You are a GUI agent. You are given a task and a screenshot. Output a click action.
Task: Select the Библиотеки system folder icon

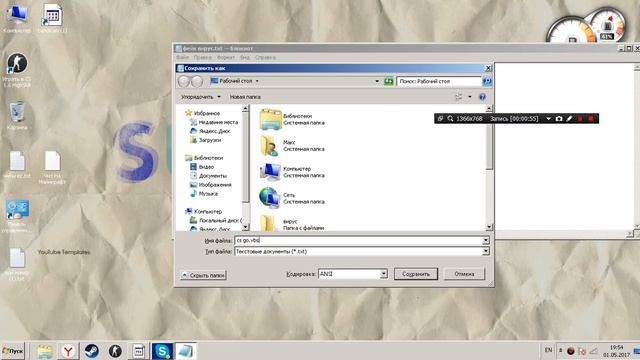click(x=270, y=119)
